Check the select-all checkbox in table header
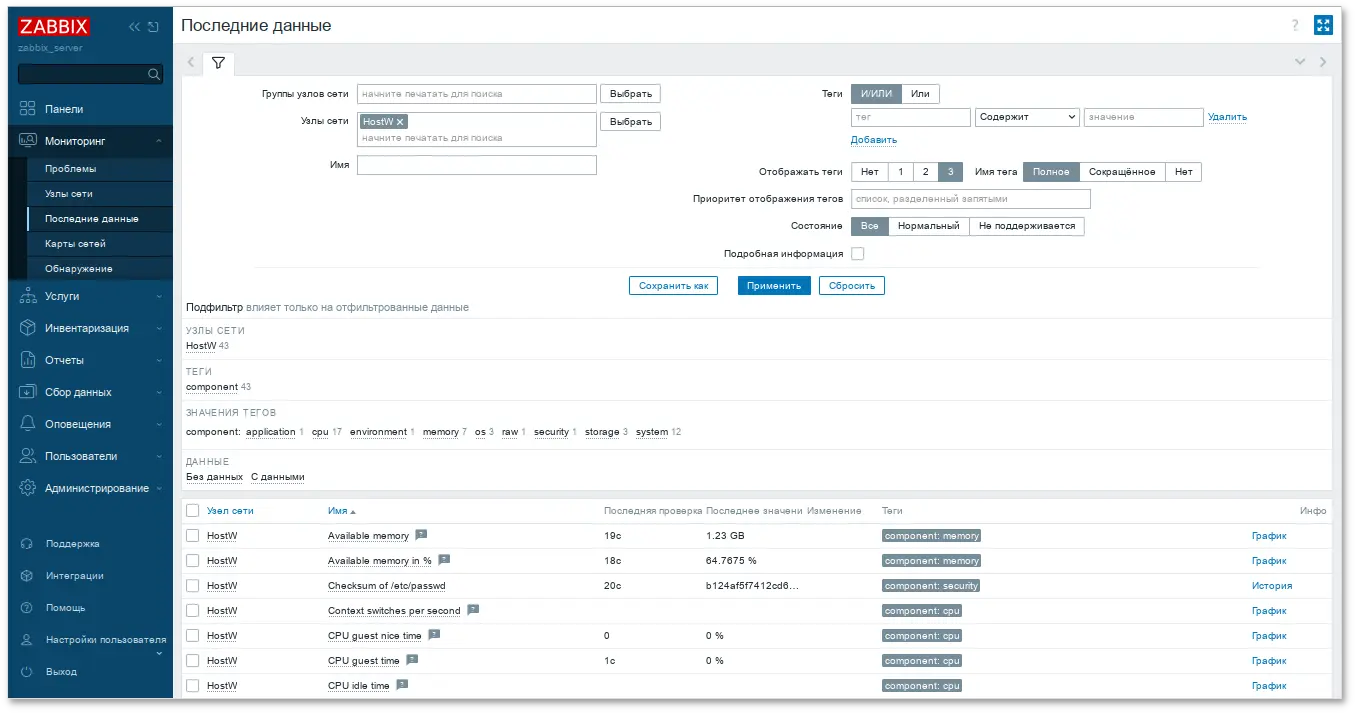1355x713 pixels. coord(193,510)
